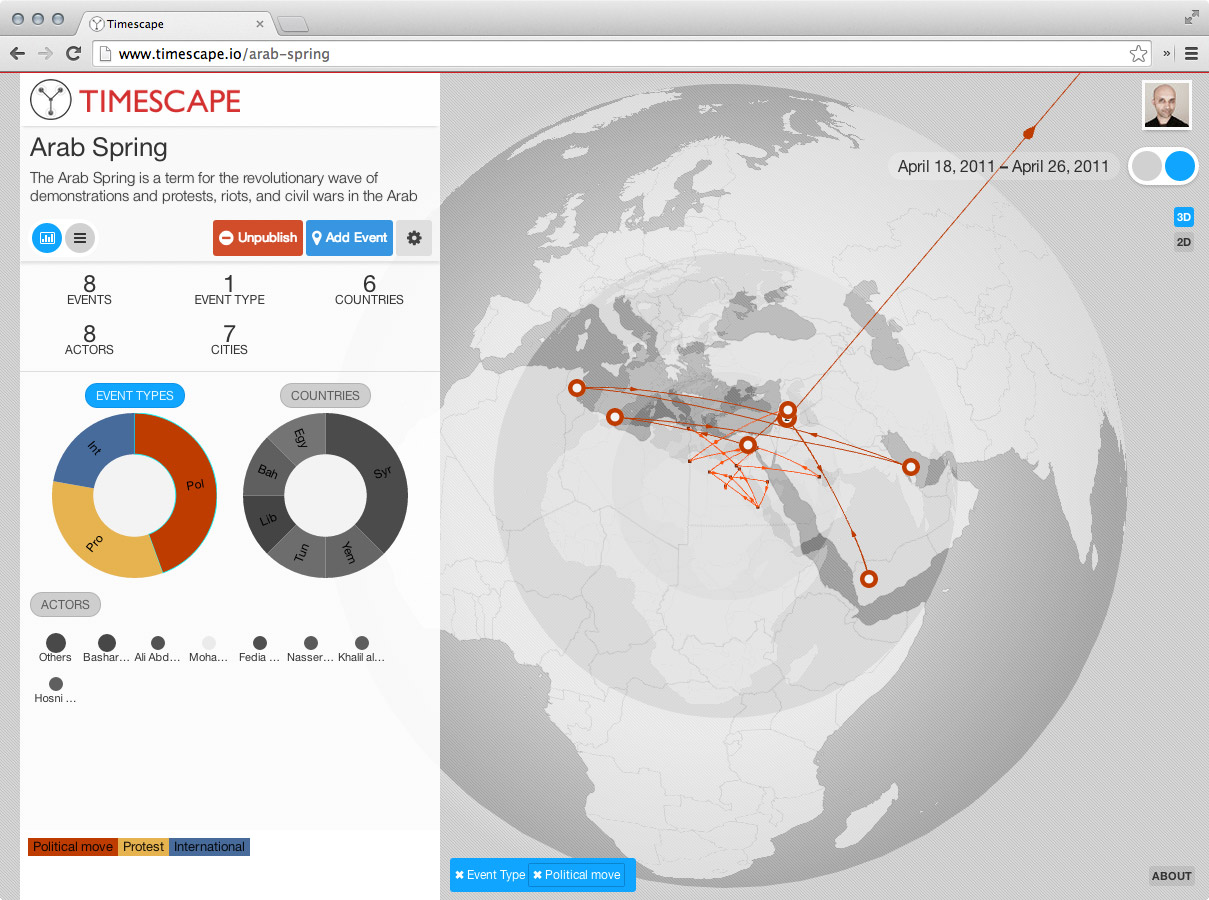Switch map to 2D mode

(x=1183, y=242)
